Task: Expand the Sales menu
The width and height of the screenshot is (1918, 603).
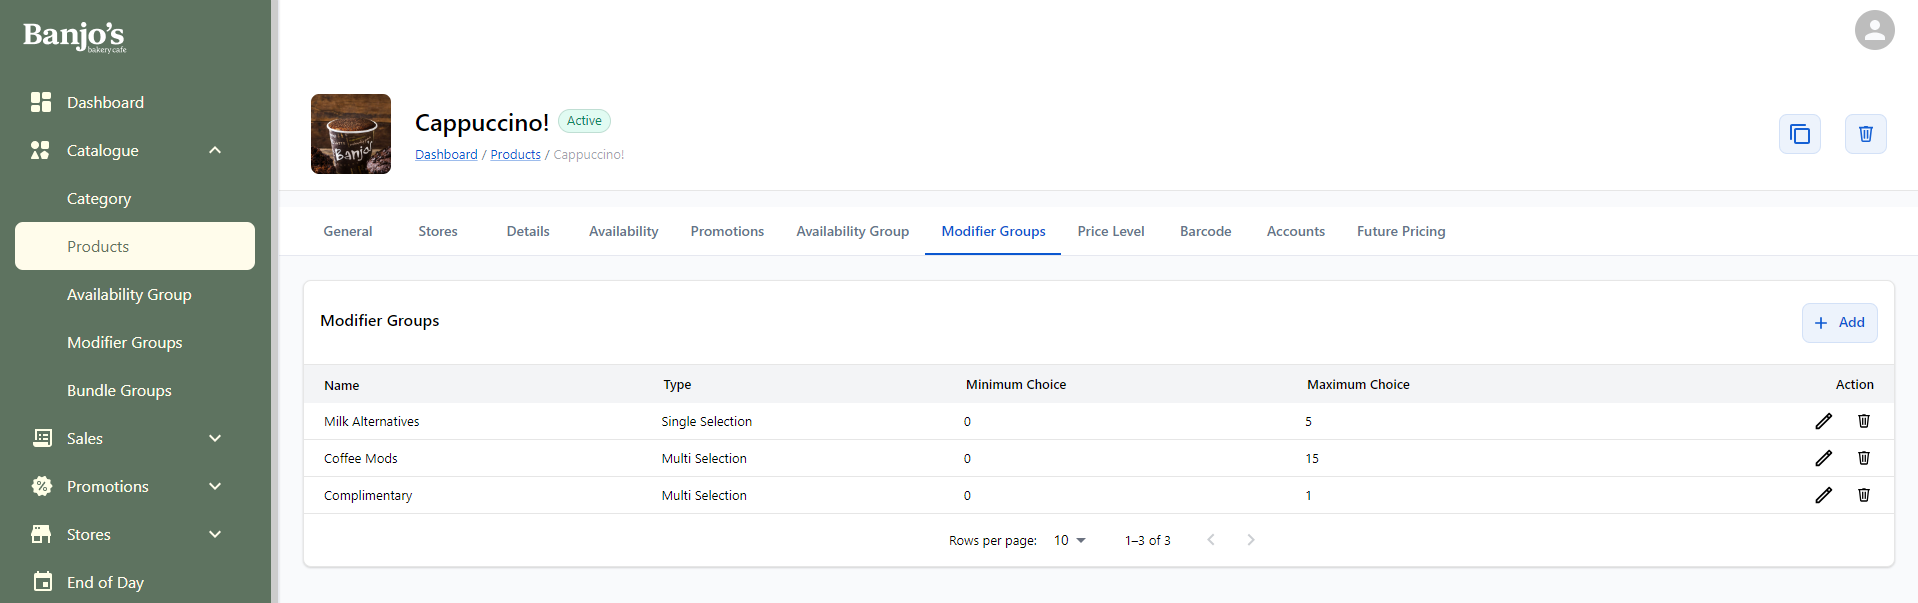Action: click(215, 438)
